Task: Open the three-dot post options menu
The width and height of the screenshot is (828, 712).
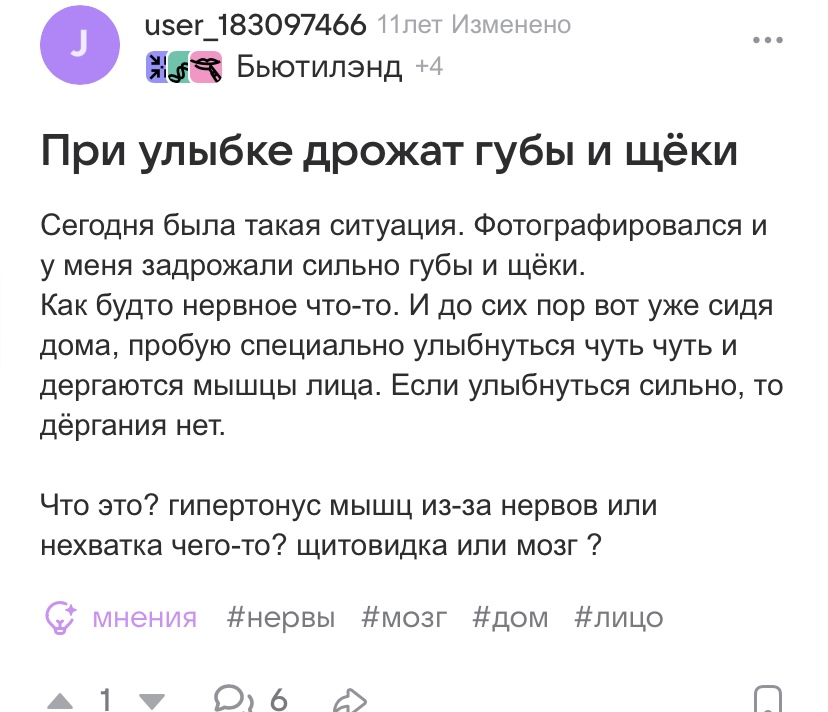Action: pos(767,42)
